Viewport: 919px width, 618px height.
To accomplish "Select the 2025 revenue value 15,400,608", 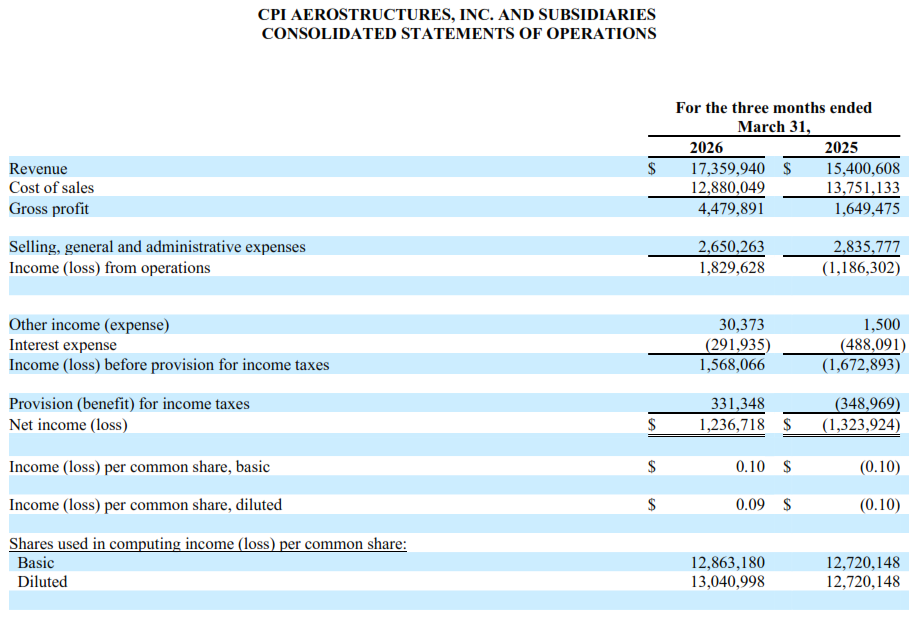I will 863,169.
